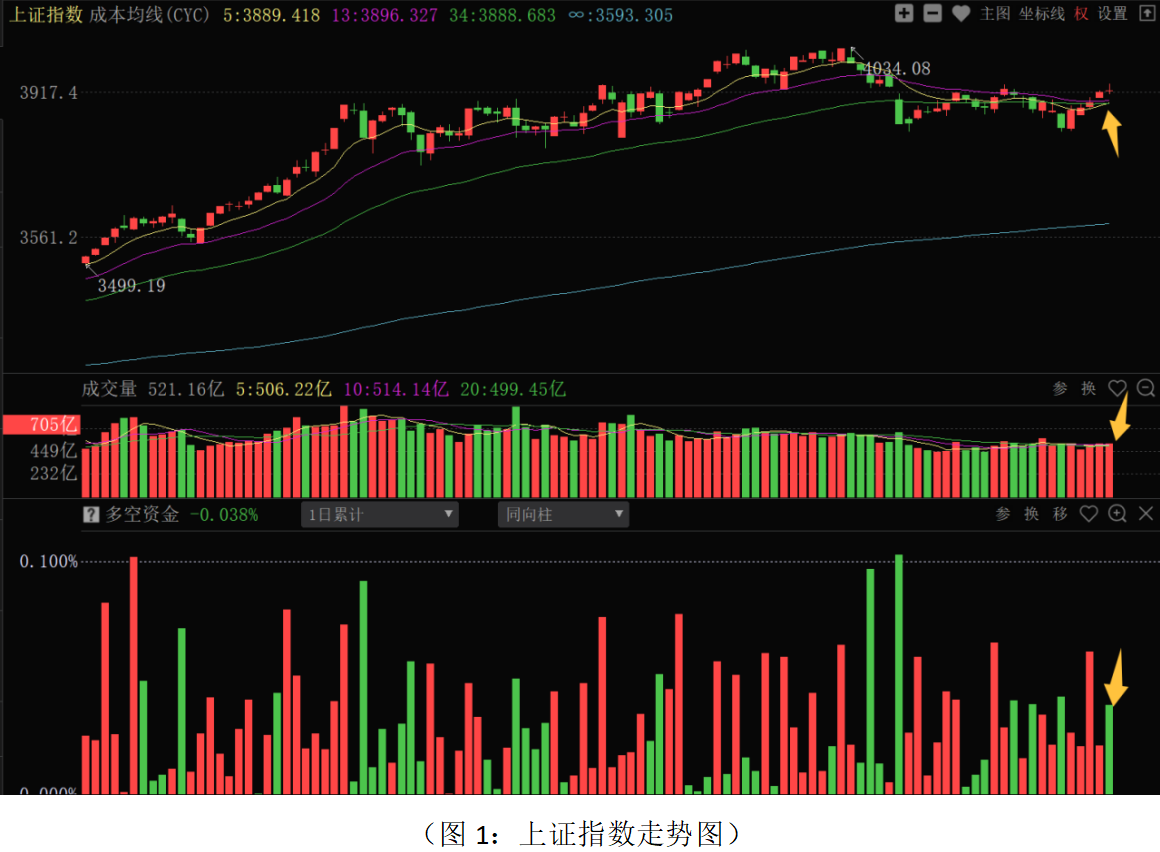The width and height of the screenshot is (1160, 852).
Task: Open the 主图 menu
Action: coord(995,14)
